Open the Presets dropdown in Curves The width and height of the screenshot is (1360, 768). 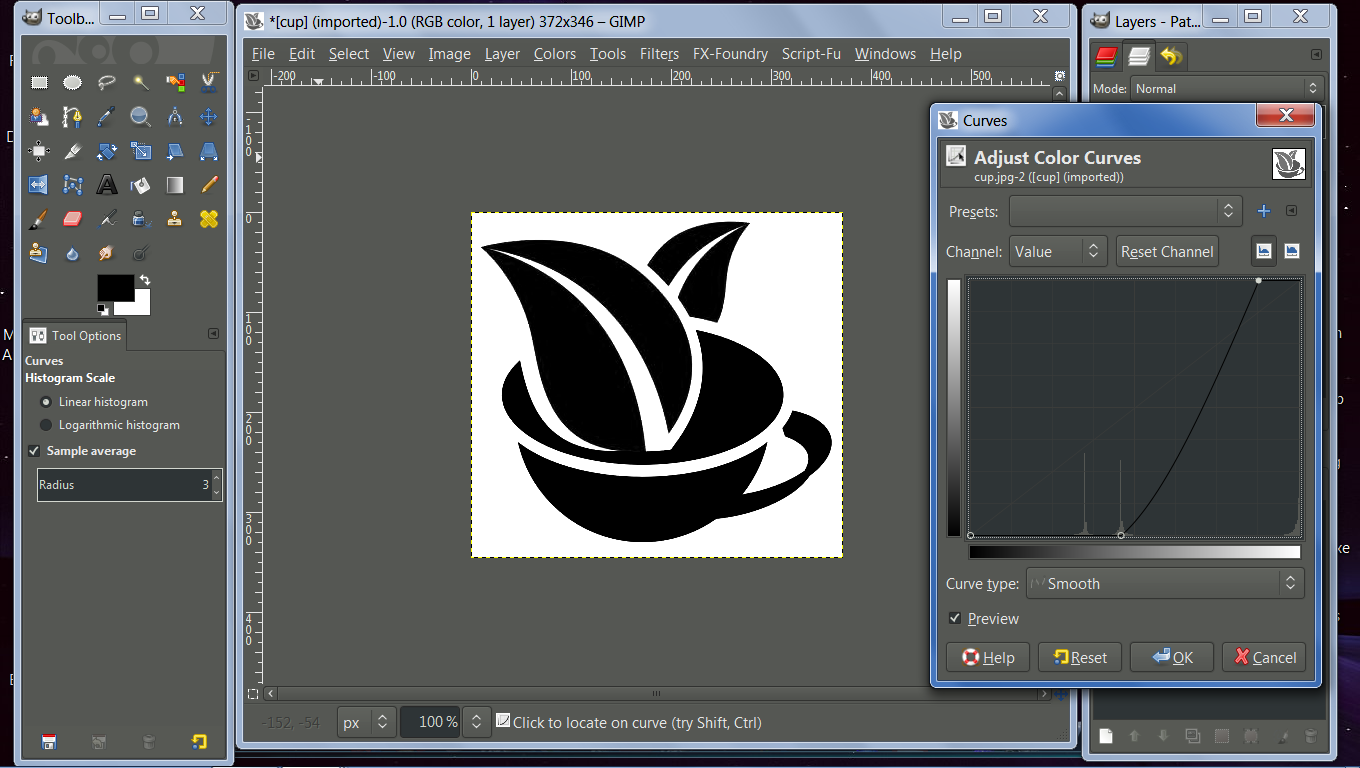click(1126, 211)
